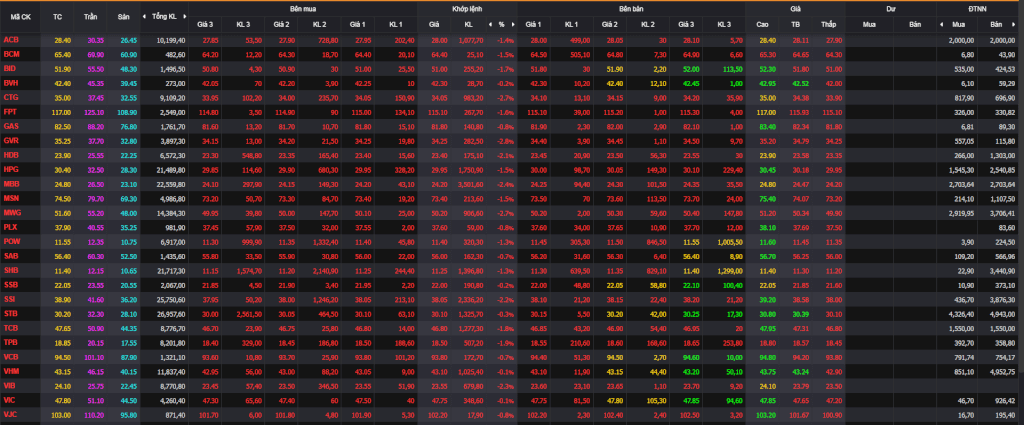Click the Bên bán group header
Image resolution: width=1024 pixels, height=425 pixels.
pyautogui.click(x=631, y=10)
